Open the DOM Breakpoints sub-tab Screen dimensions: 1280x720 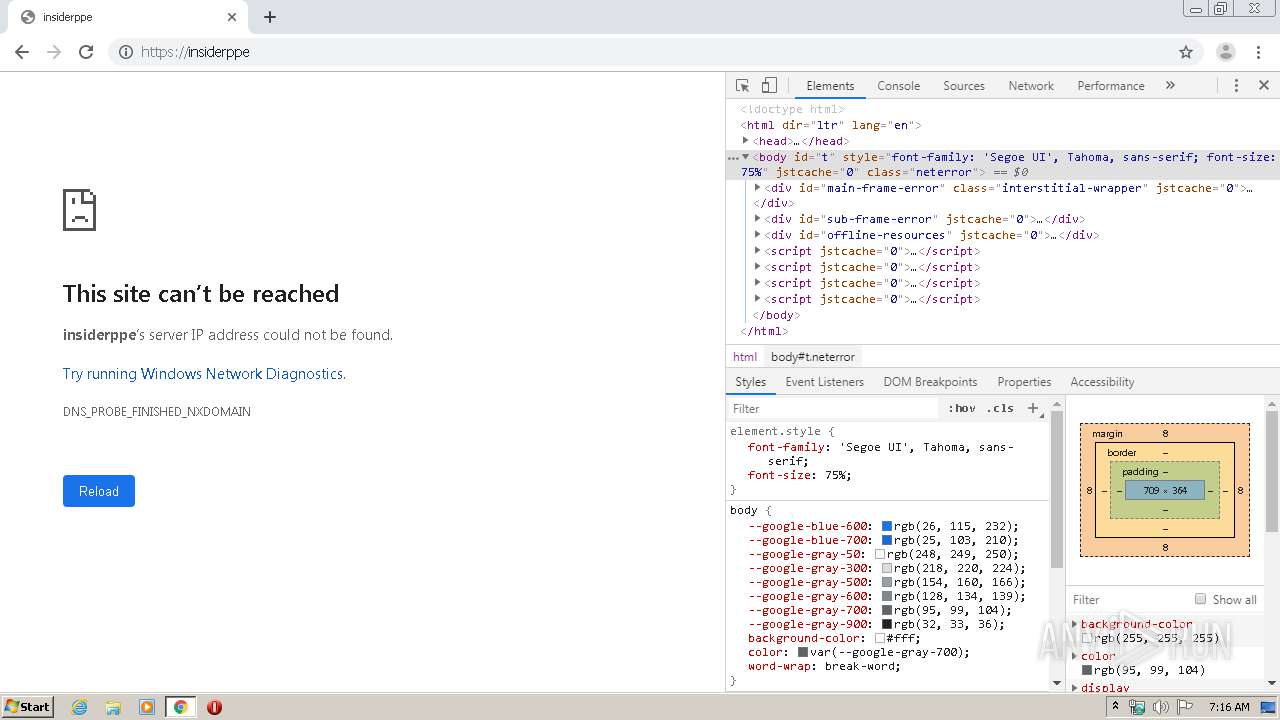coord(930,382)
